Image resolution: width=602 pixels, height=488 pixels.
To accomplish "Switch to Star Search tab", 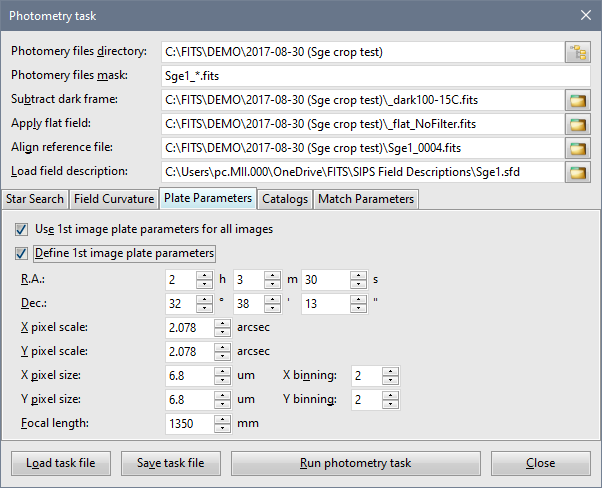I will [35, 199].
